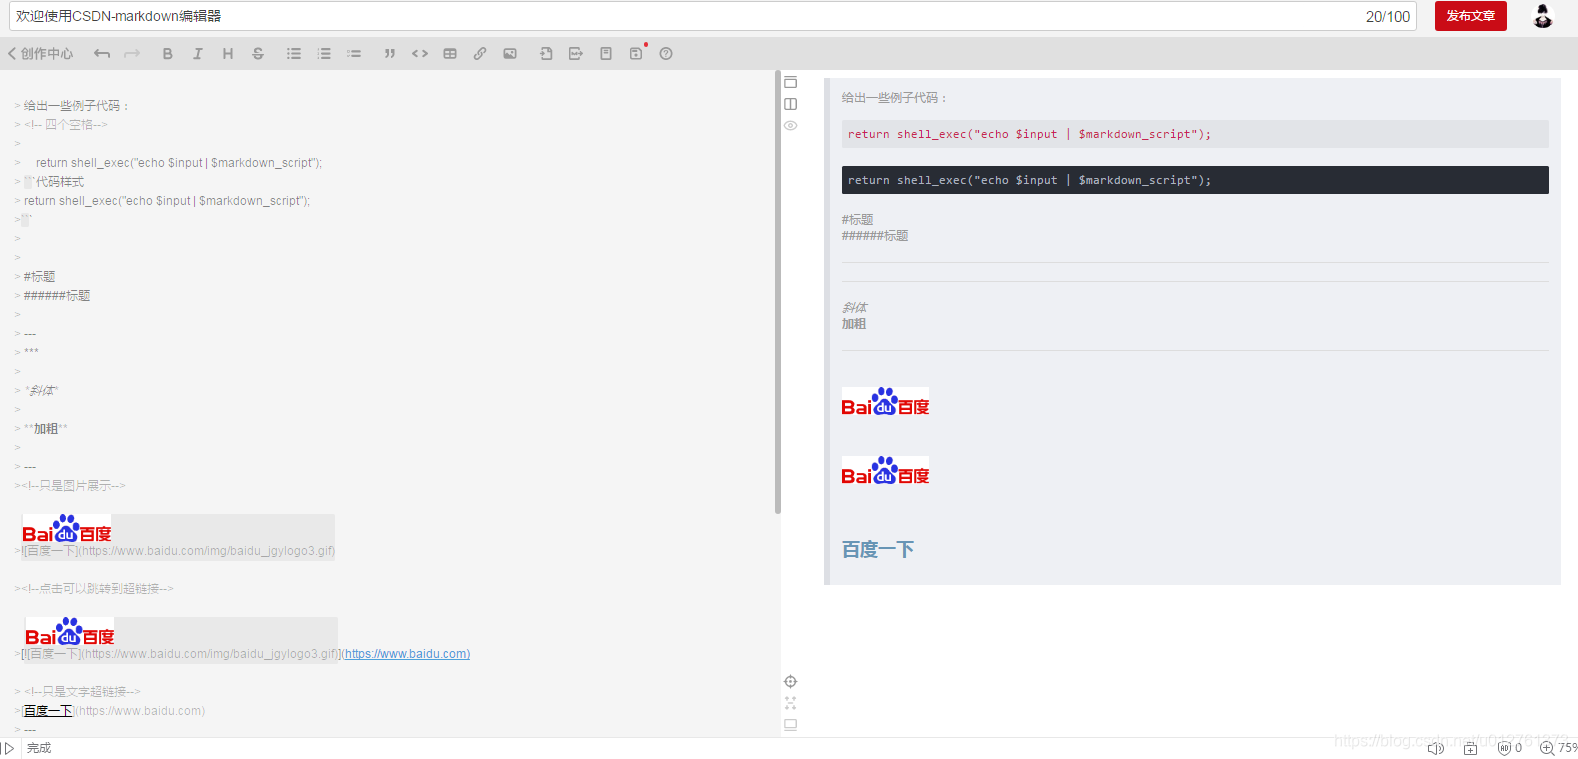
Task: Apply bold formatting
Action: (167, 54)
